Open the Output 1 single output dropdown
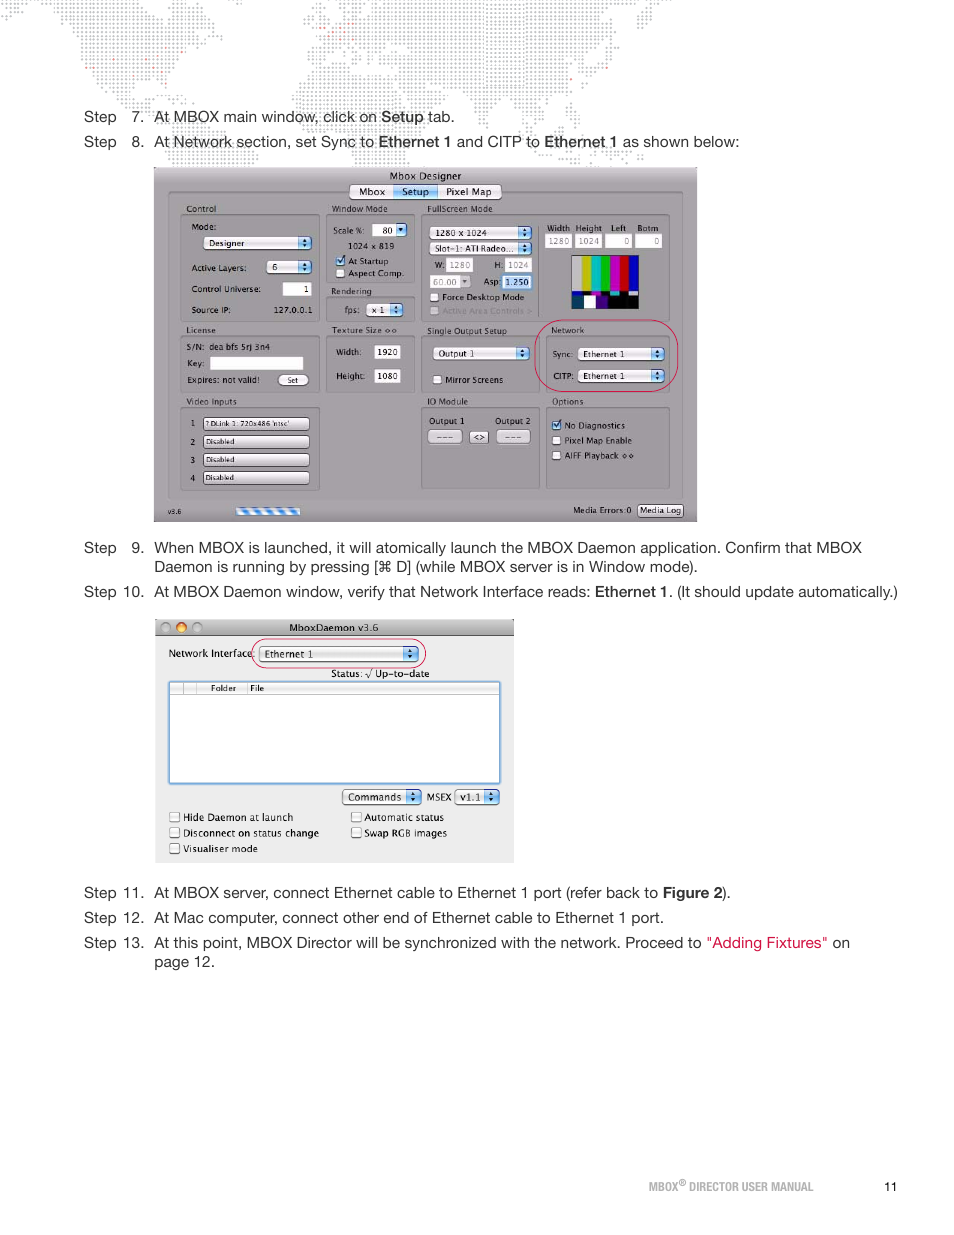This screenshot has width=954, height=1235. [481, 353]
